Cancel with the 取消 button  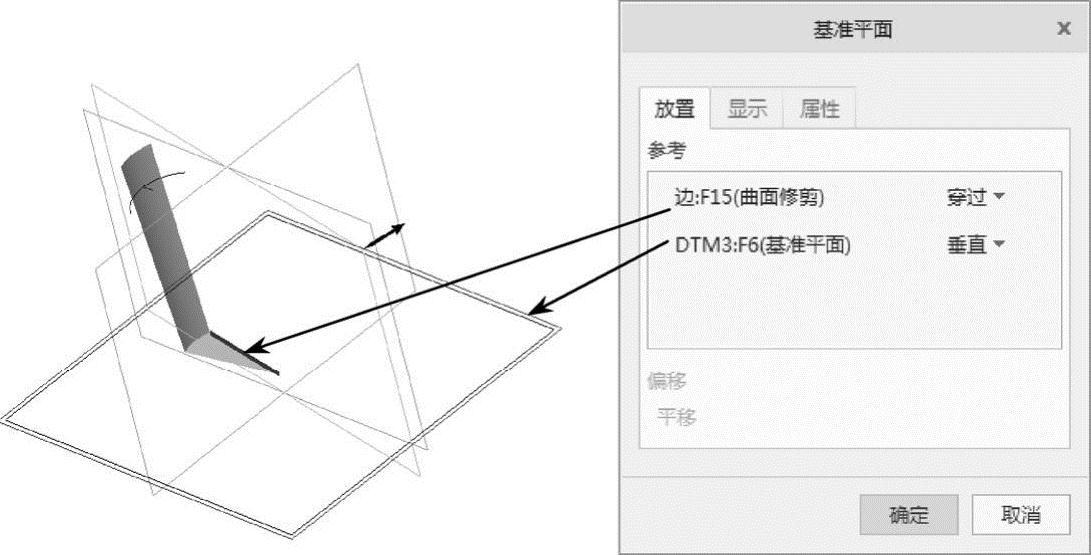coord(1021,515)
